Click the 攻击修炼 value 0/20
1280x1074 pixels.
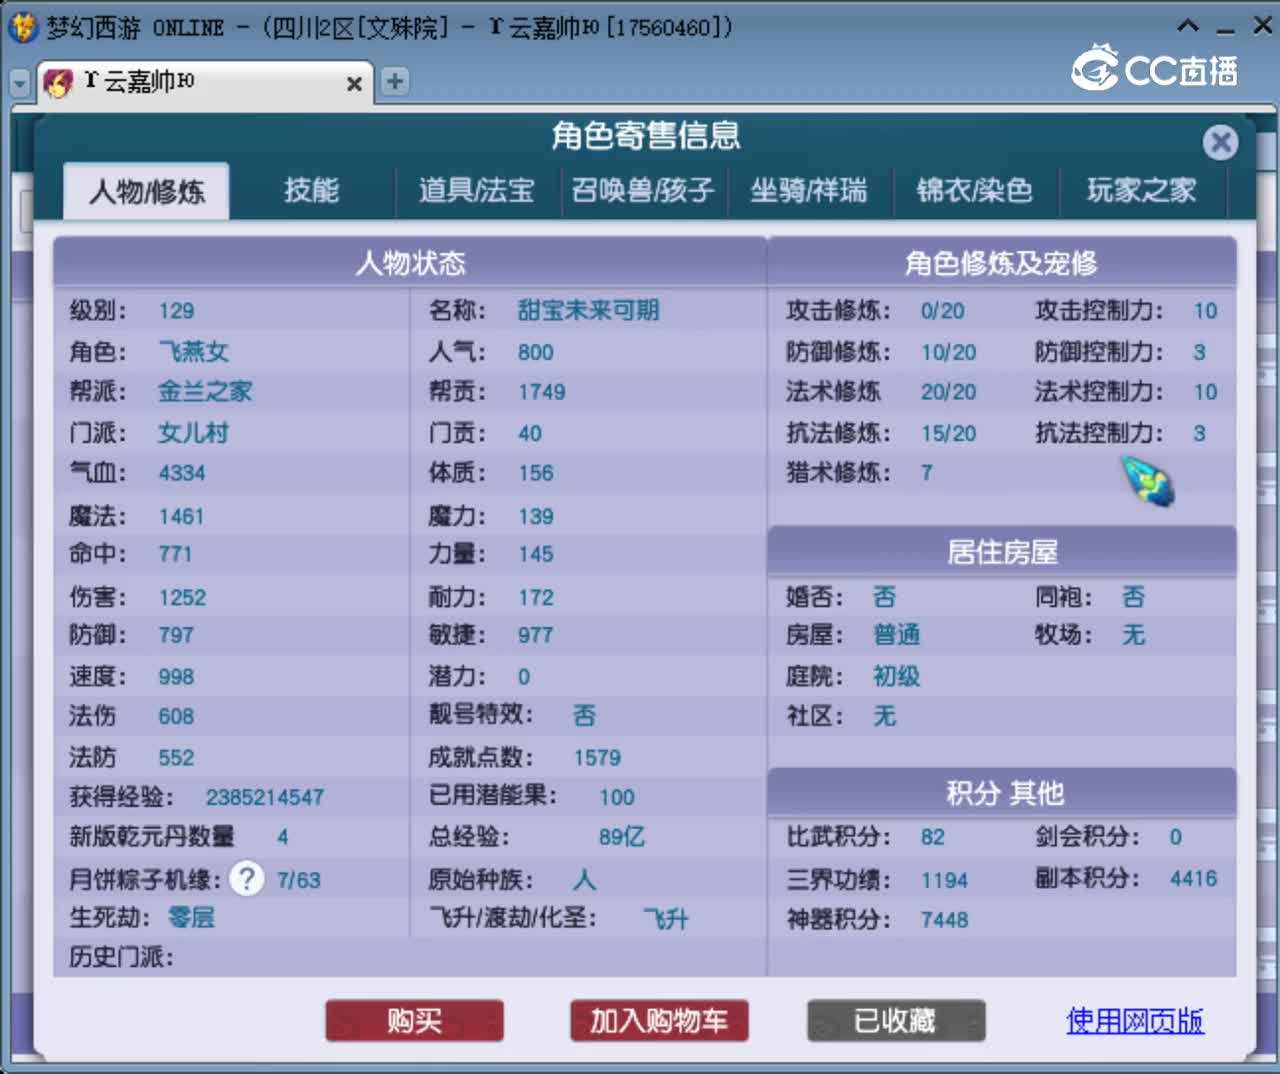point(942,311)
